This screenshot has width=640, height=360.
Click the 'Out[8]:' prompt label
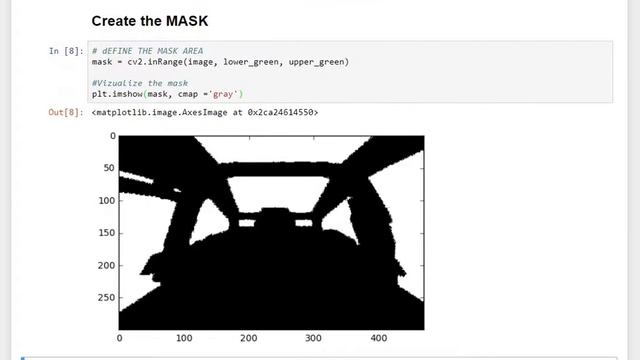click(66, 112)
